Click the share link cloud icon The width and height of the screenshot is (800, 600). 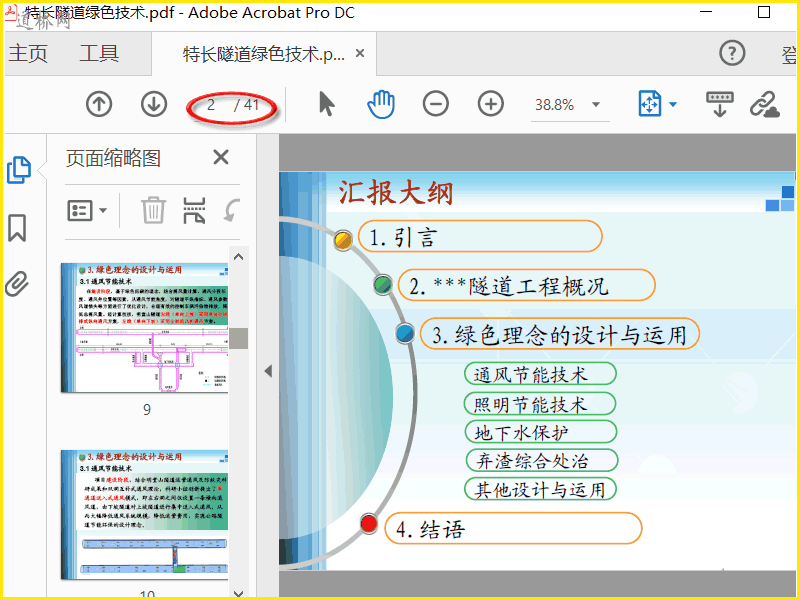765,104
